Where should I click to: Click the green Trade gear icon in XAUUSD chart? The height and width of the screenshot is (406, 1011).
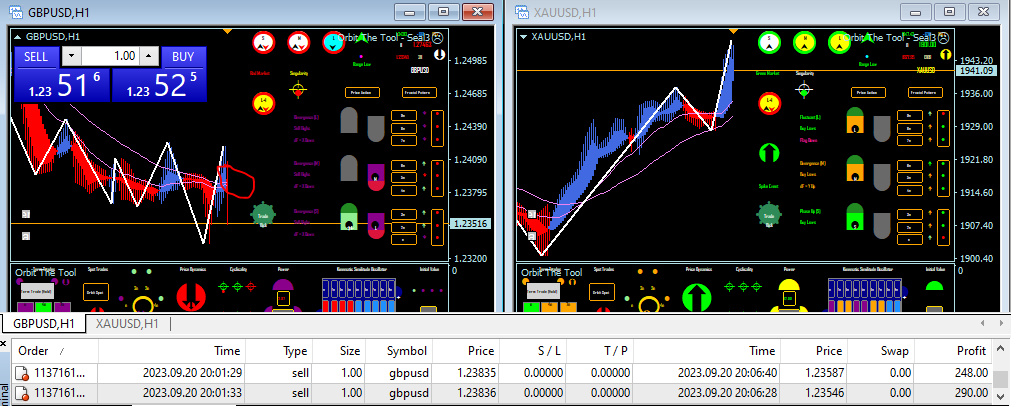[769, 217]
